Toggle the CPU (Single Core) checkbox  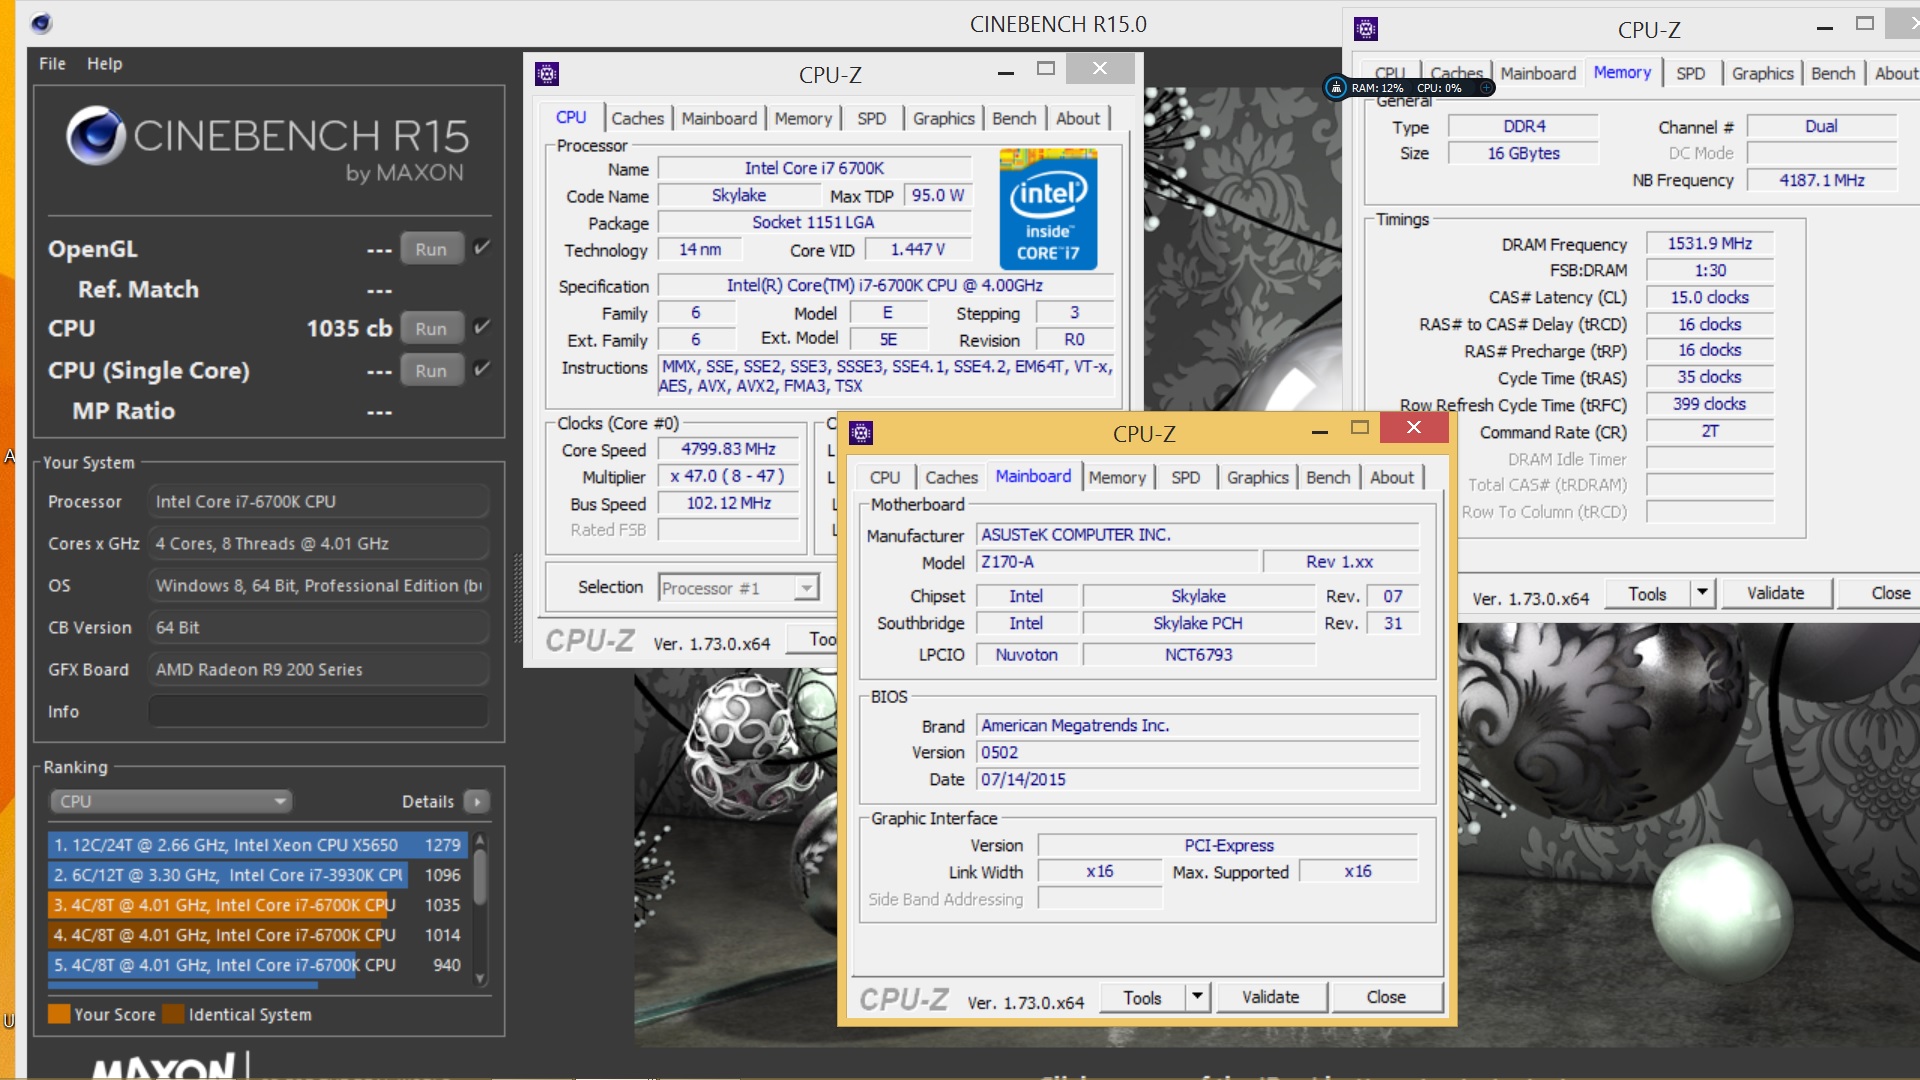click(x=482, y=369)
